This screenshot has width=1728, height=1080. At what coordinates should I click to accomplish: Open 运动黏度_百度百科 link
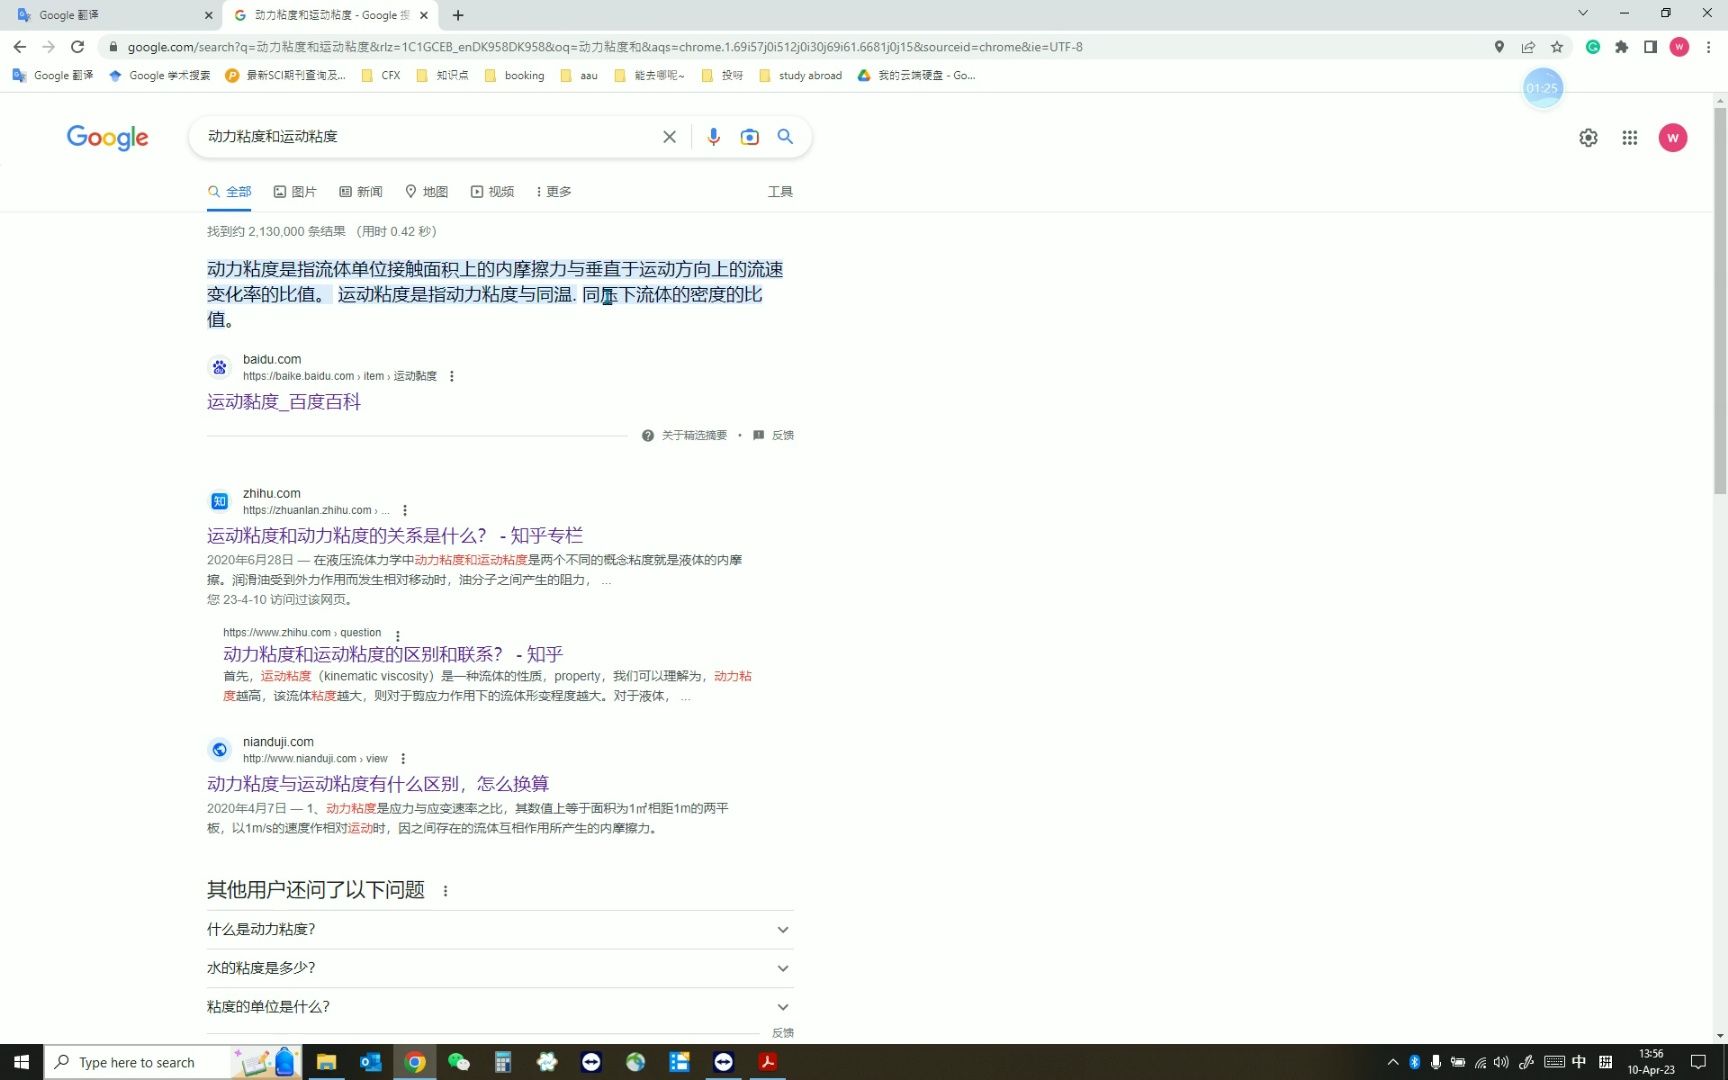pos(284,402)
